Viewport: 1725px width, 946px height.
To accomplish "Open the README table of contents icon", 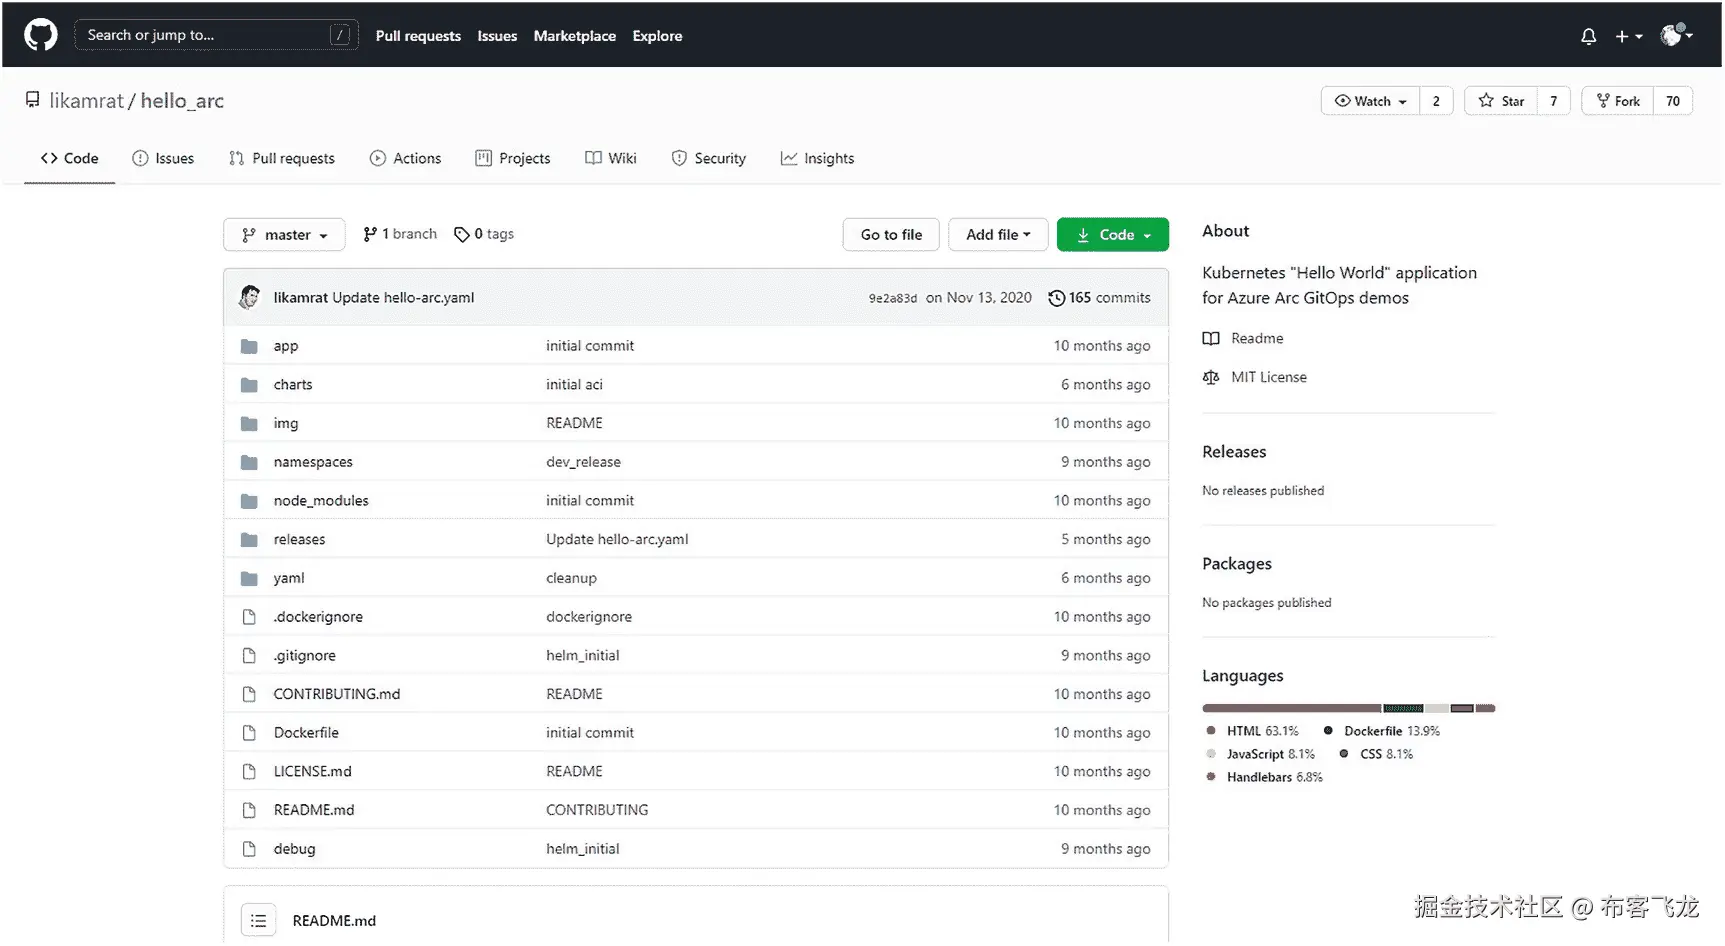I will coord(258,920).
